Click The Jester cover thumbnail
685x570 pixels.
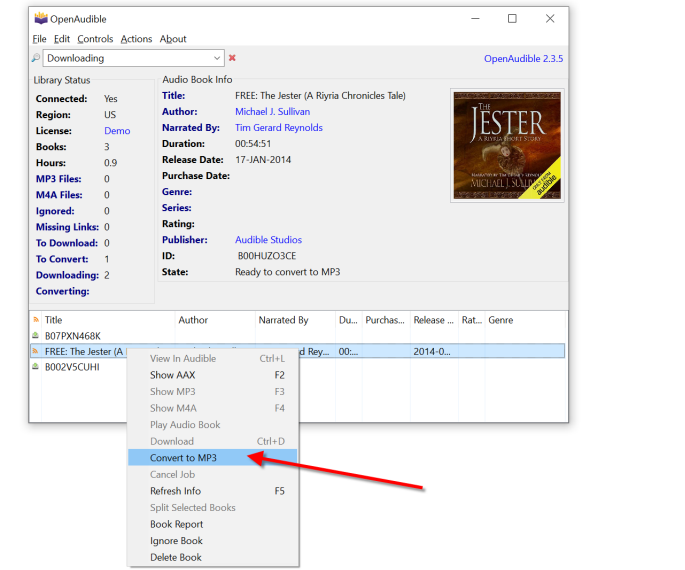coord(507,145)
